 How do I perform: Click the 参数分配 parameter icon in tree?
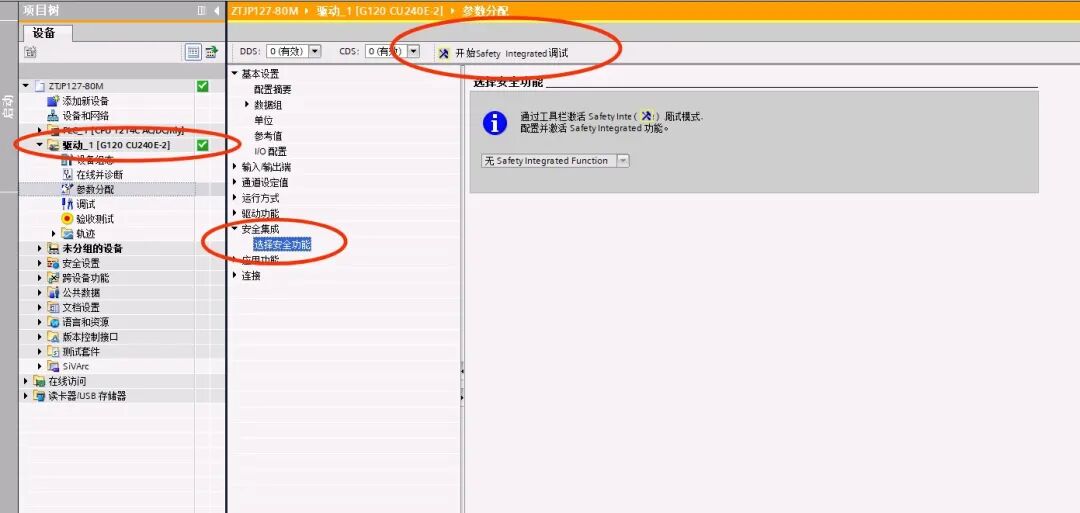pyautogui.click(x=68, y=189)
